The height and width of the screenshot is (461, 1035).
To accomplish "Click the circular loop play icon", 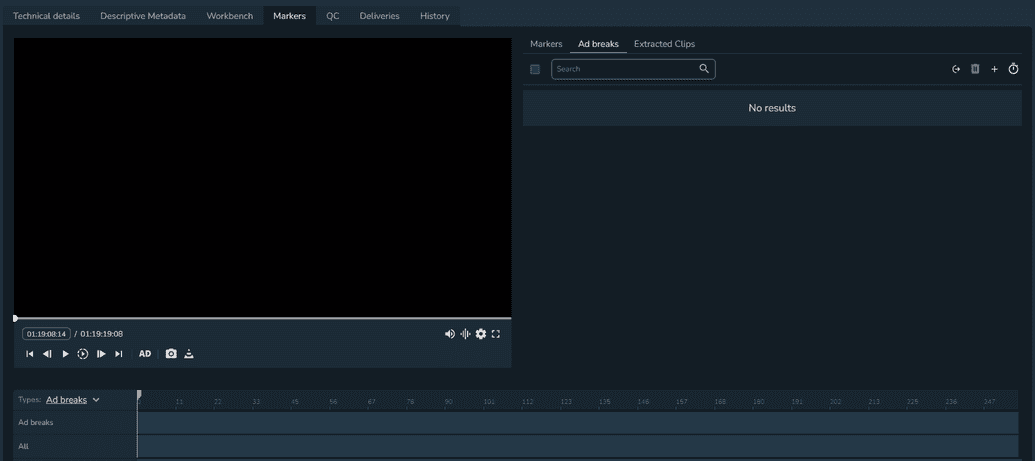I will (83, 354).
